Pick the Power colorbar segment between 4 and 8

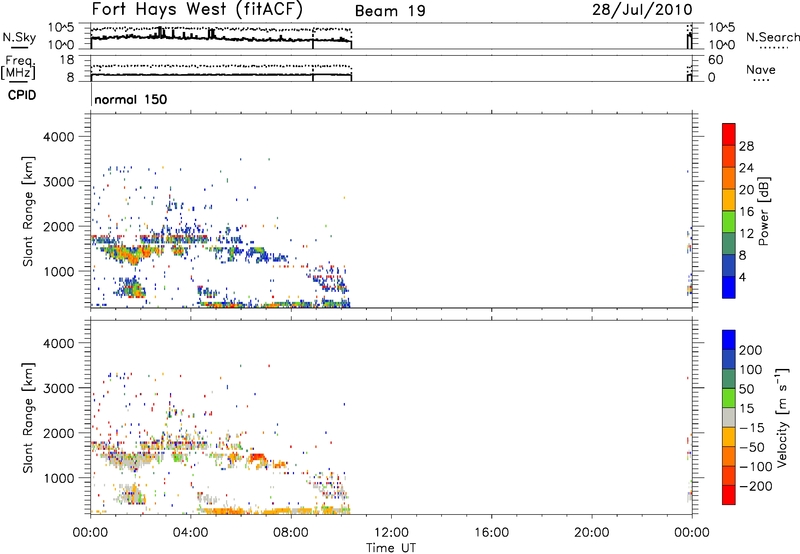[729, 265]
